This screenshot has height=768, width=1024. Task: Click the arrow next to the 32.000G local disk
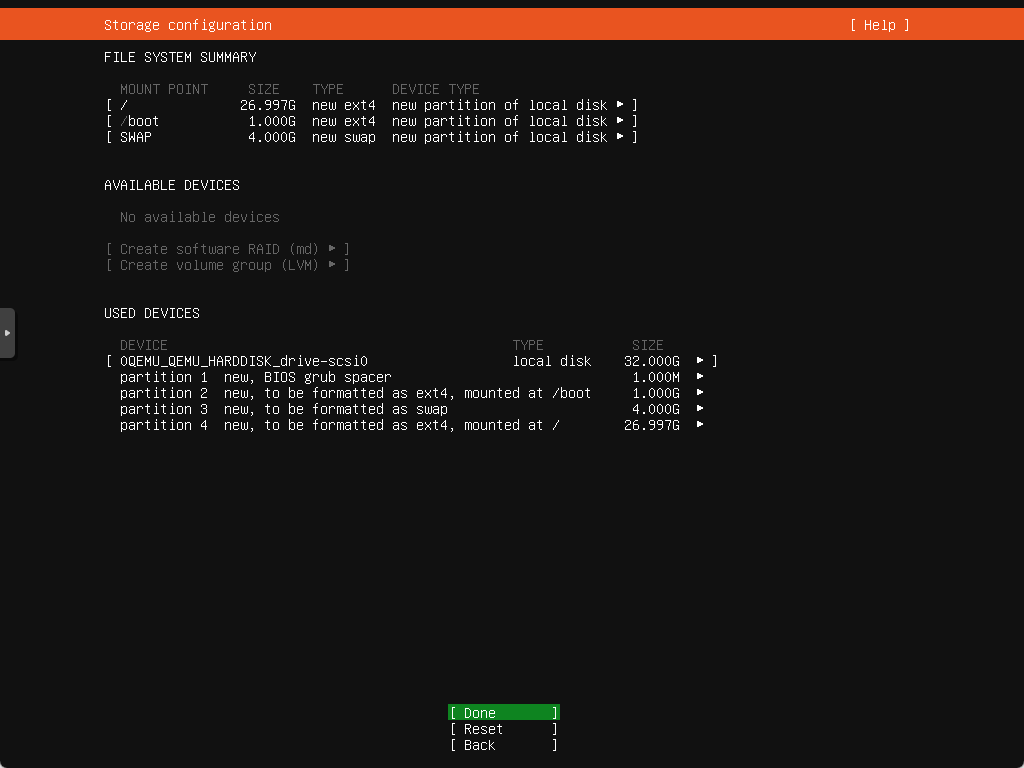tap(700, 361)
